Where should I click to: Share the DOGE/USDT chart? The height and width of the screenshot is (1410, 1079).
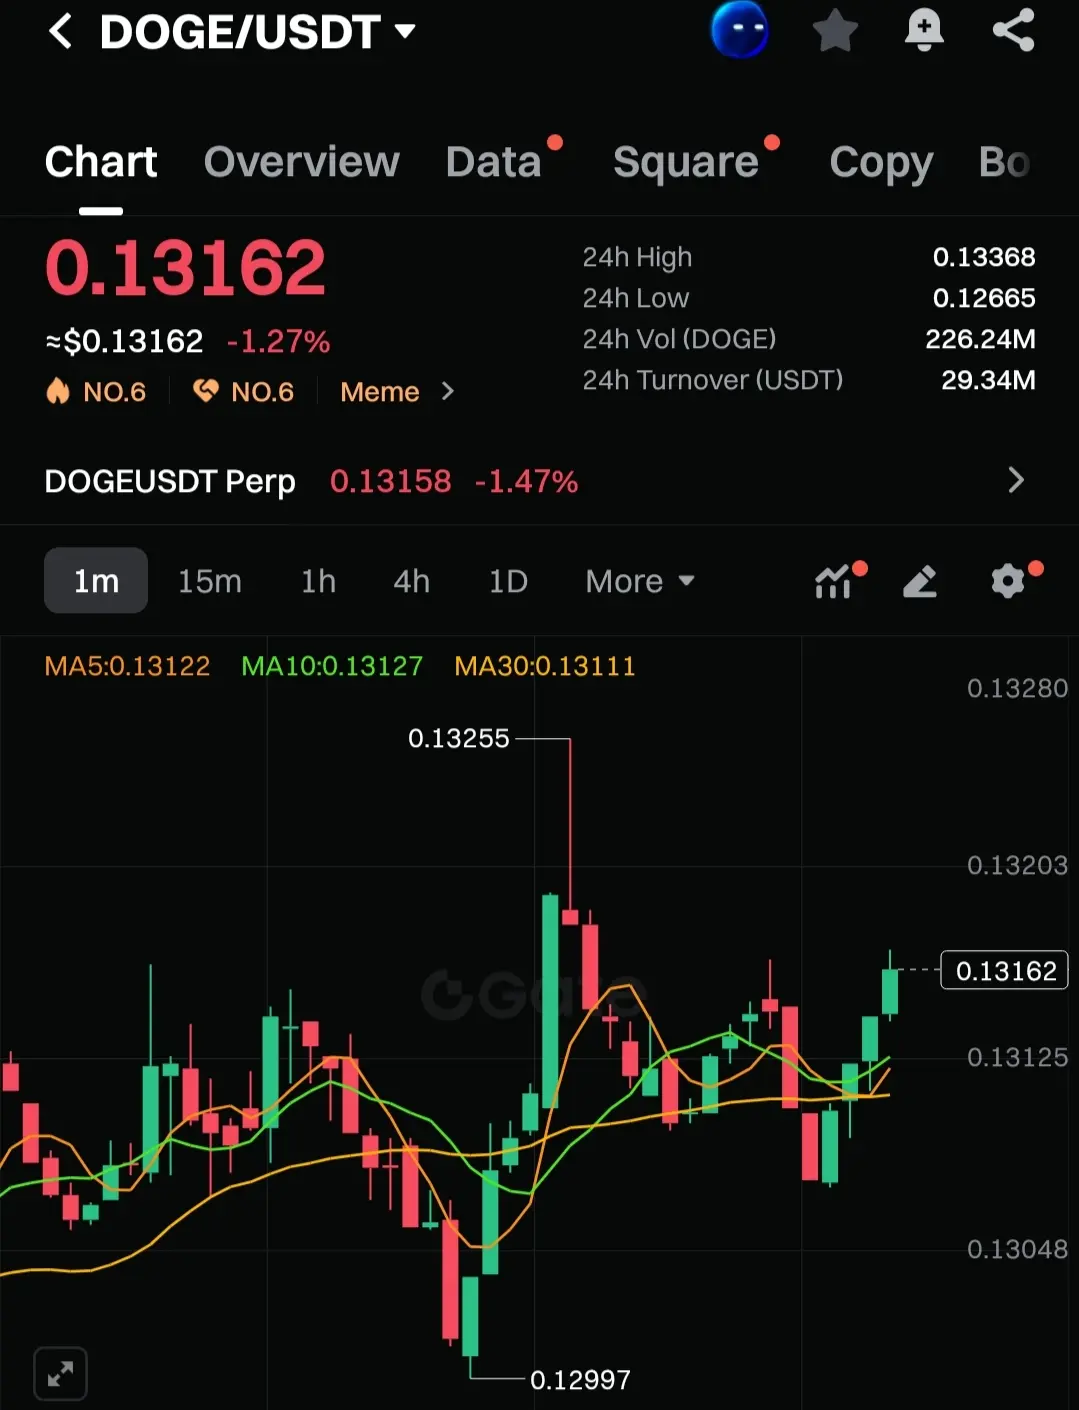[1013, 30]
